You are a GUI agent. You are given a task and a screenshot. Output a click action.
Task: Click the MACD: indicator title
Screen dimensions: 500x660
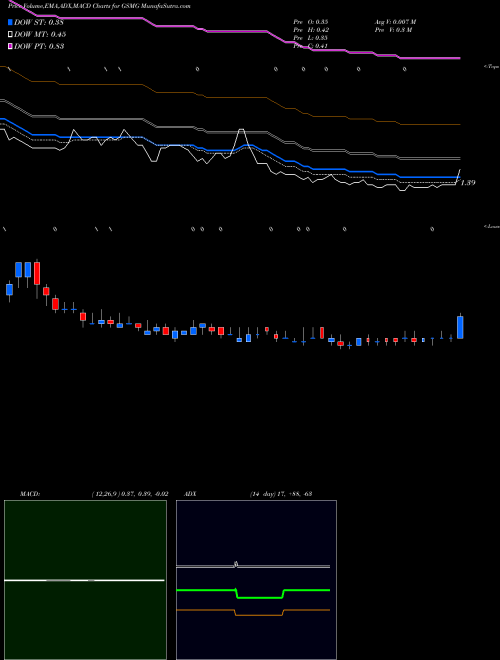pos(30,494)
